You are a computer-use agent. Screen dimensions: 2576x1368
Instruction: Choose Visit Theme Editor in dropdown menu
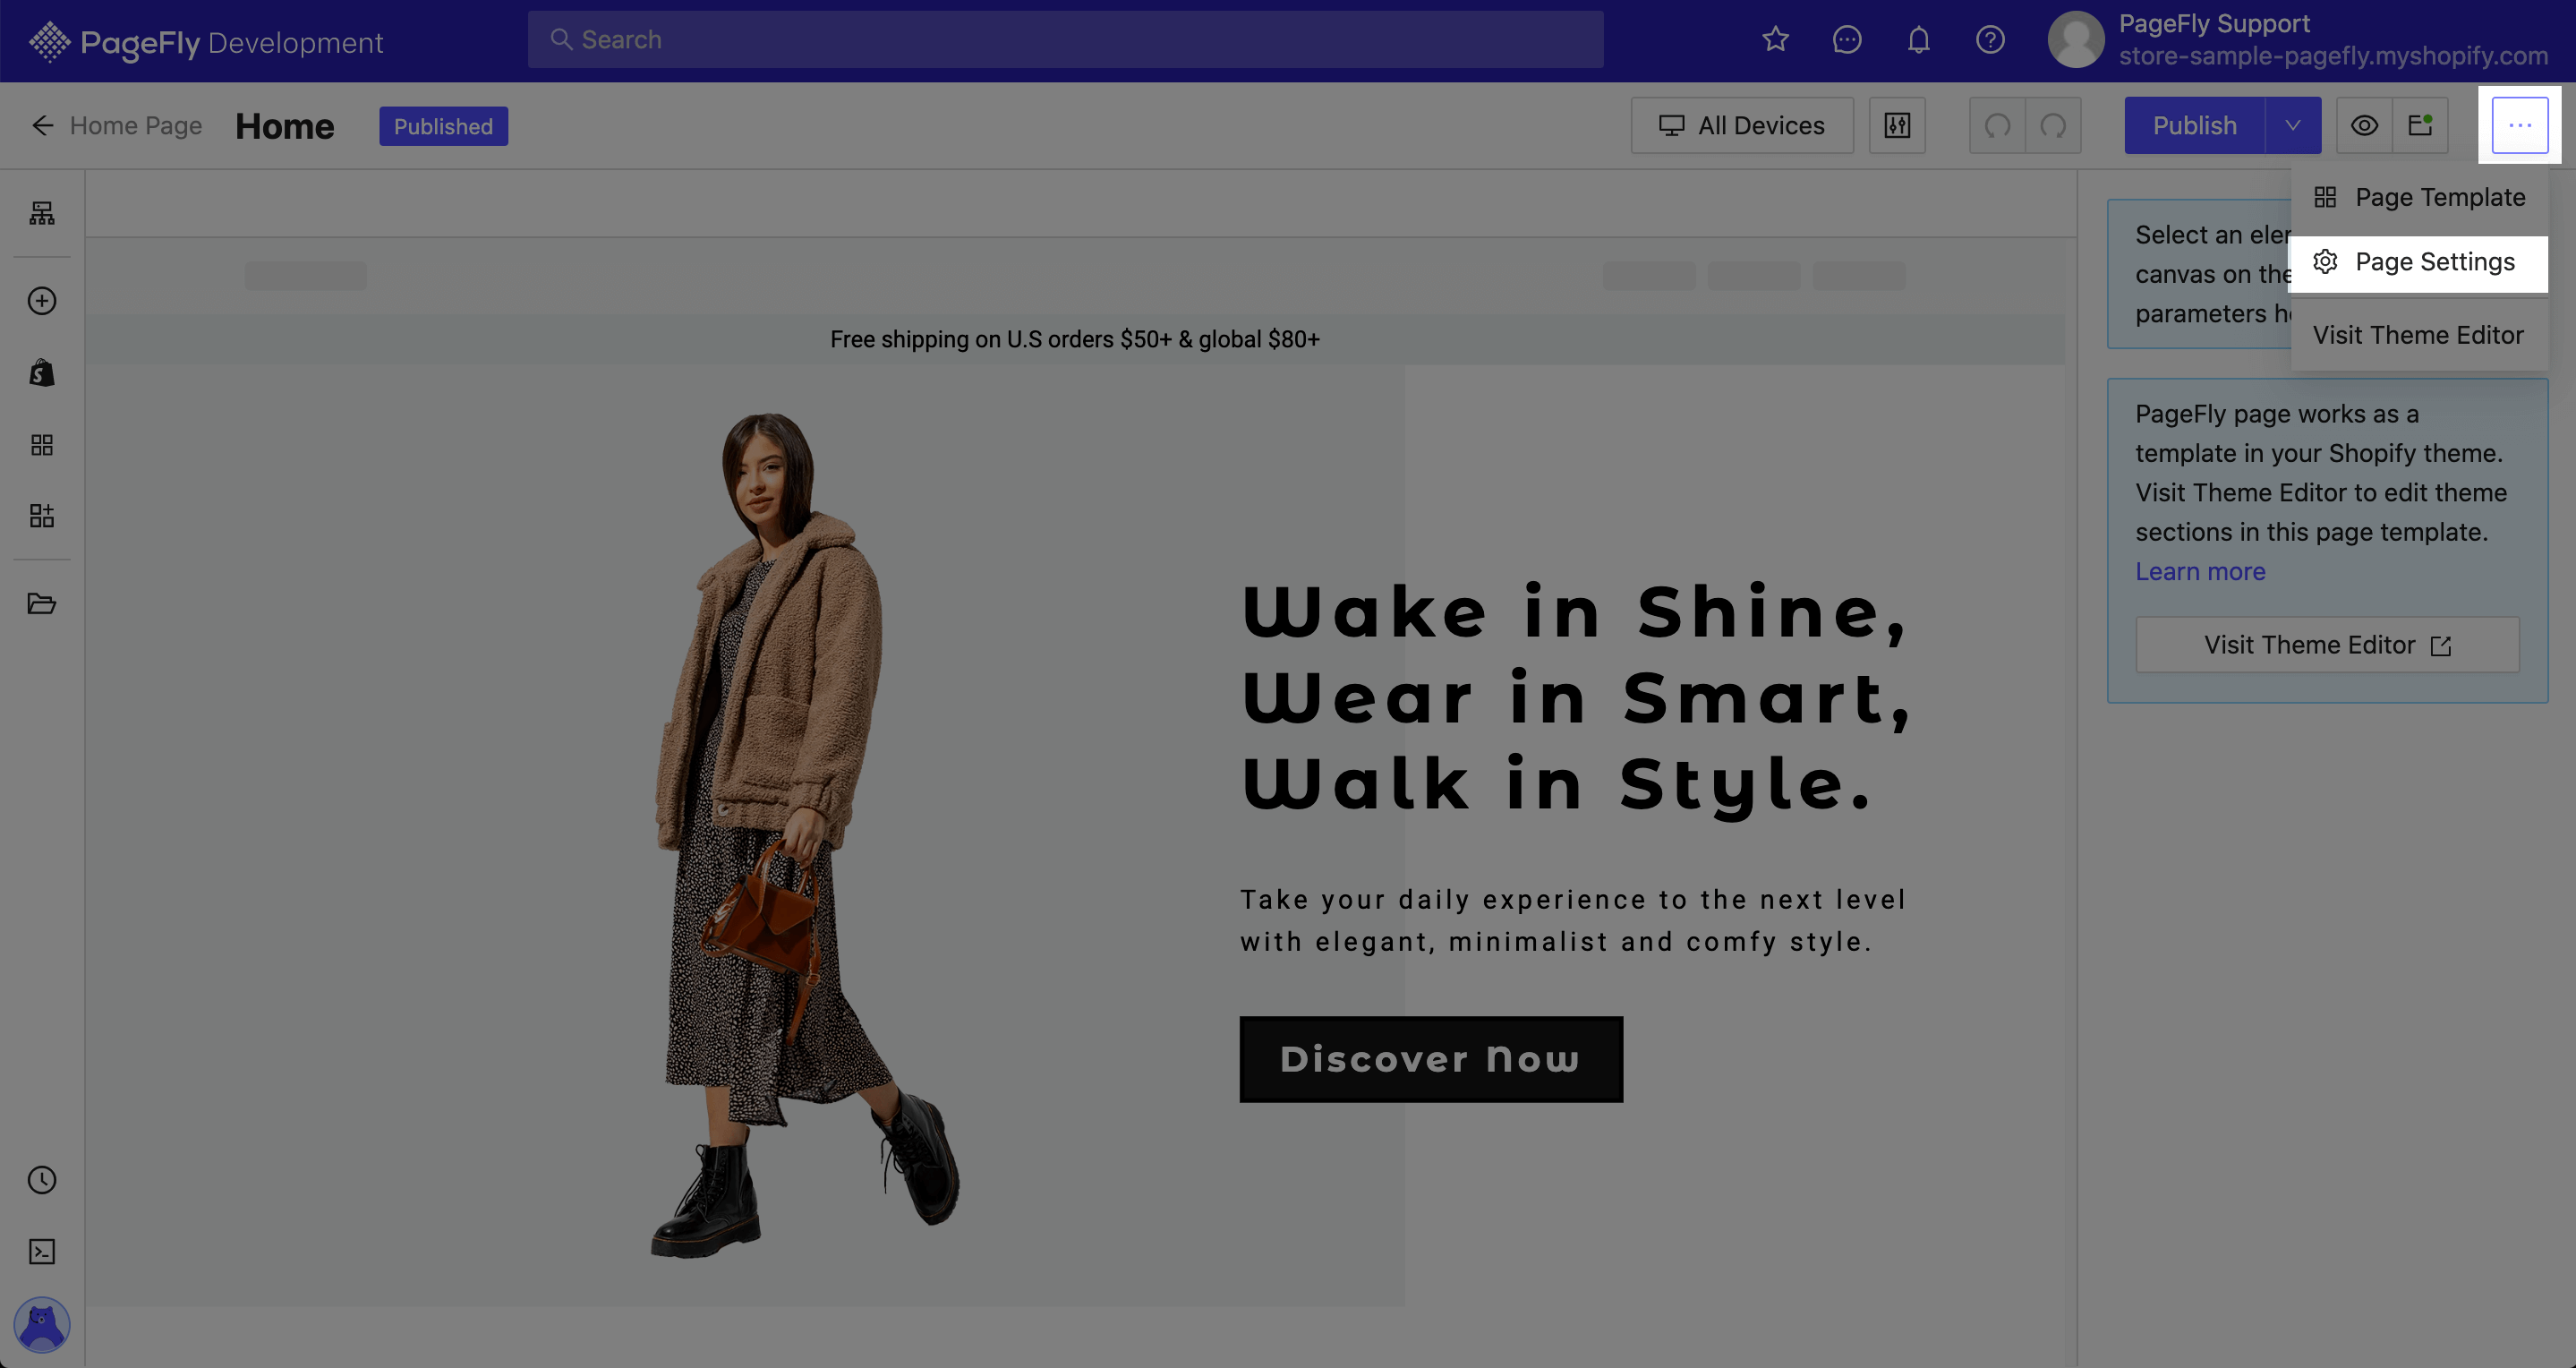[2420, 335]
